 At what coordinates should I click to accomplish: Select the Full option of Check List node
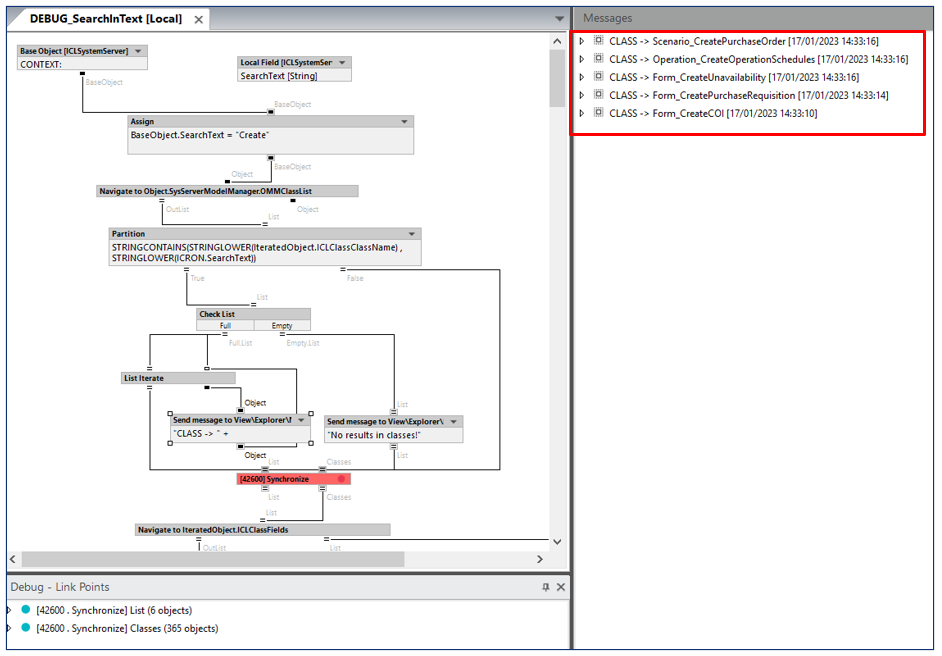(x=225, y=326)
